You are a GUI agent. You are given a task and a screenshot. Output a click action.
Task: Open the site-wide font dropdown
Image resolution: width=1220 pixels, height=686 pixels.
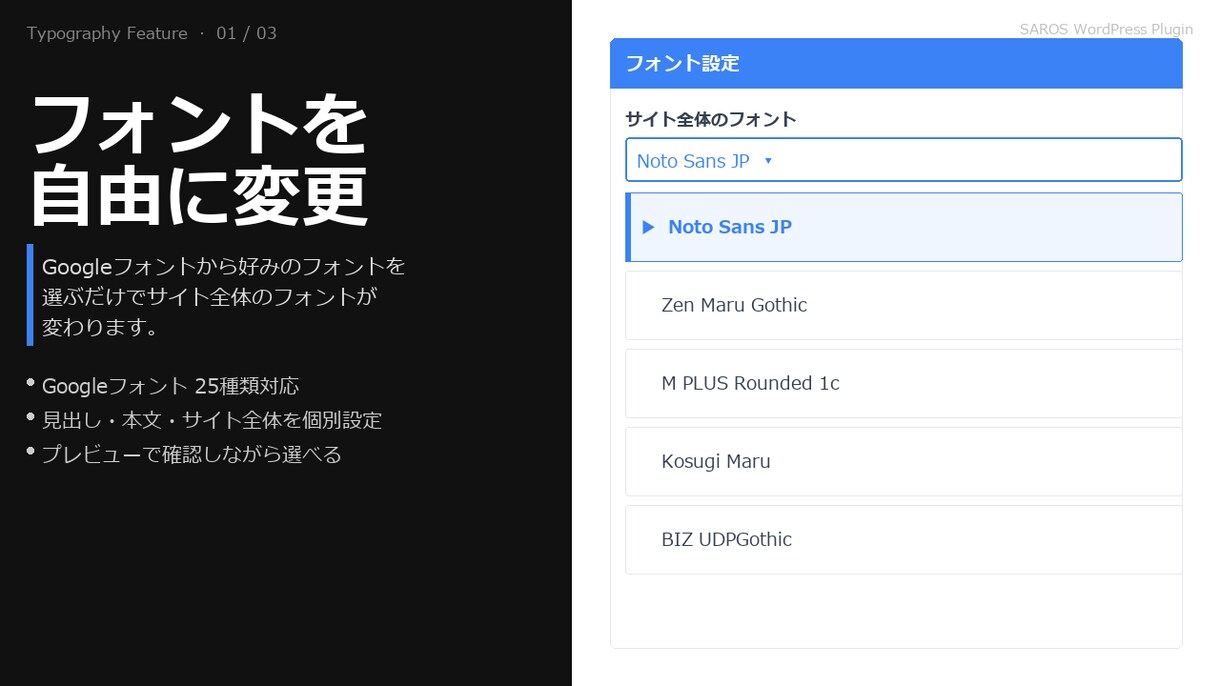pyautogui.click(x=904, y=160)
